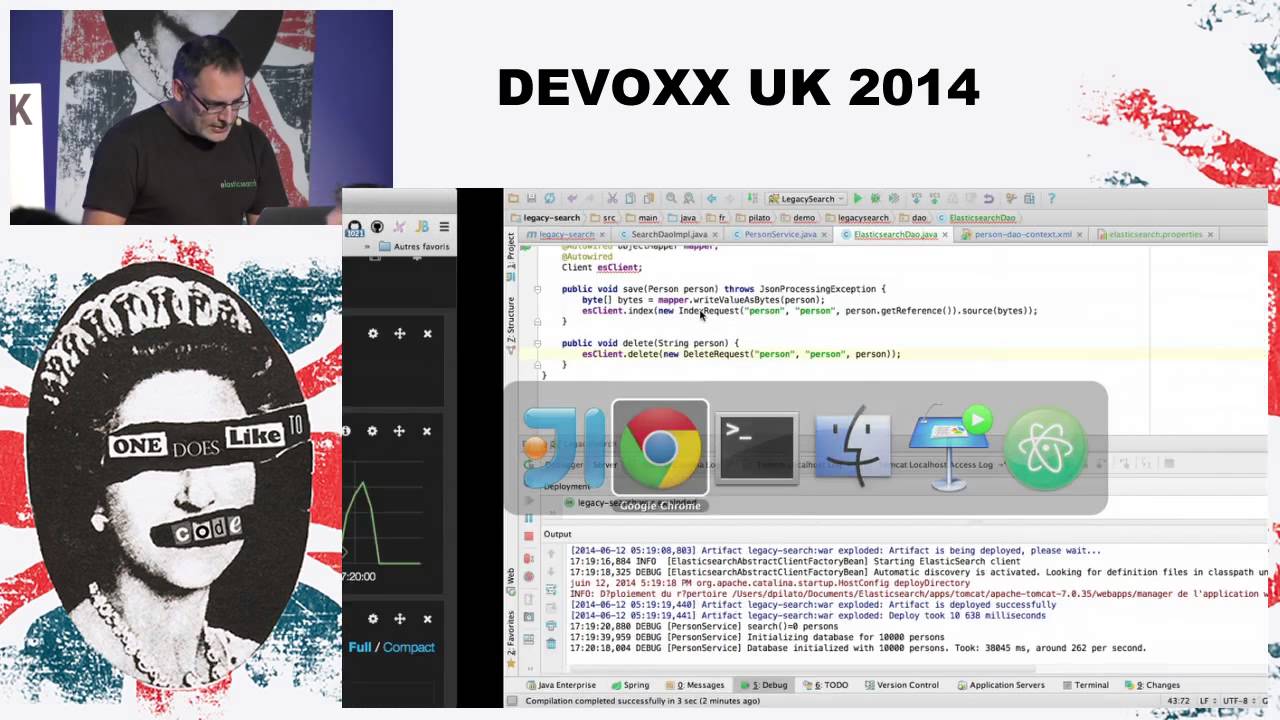Viewport: 1280px width, 720px height.
Task: Click the Synchronize refresh icon in toolbar
Action: coord(549,199)
